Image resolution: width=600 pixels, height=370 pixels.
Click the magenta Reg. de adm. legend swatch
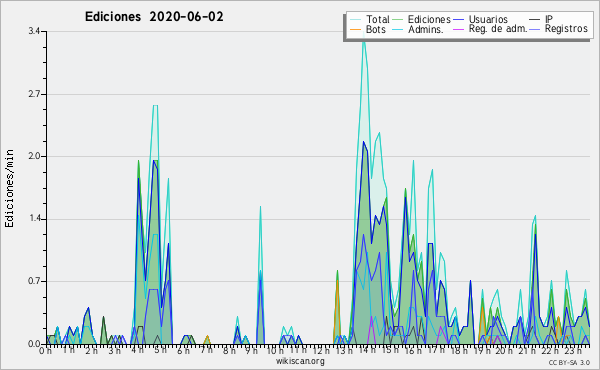[458, 29]
